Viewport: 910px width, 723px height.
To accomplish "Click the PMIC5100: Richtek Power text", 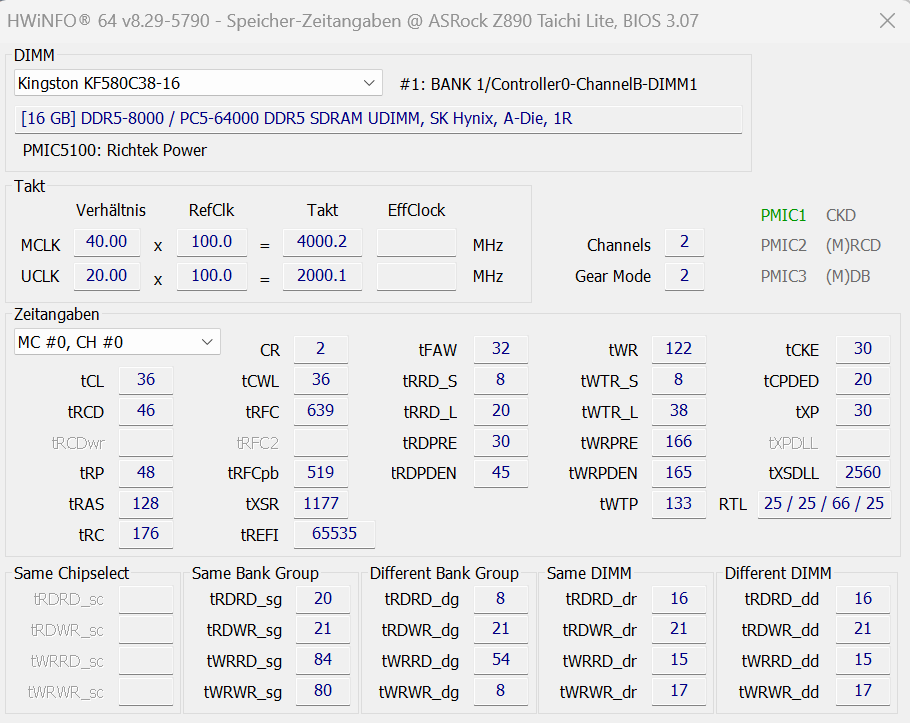I will point(114,150).
